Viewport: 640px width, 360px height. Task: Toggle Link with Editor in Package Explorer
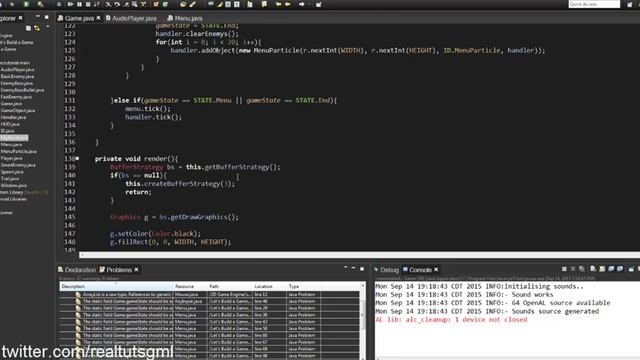[x=37, y=28]
